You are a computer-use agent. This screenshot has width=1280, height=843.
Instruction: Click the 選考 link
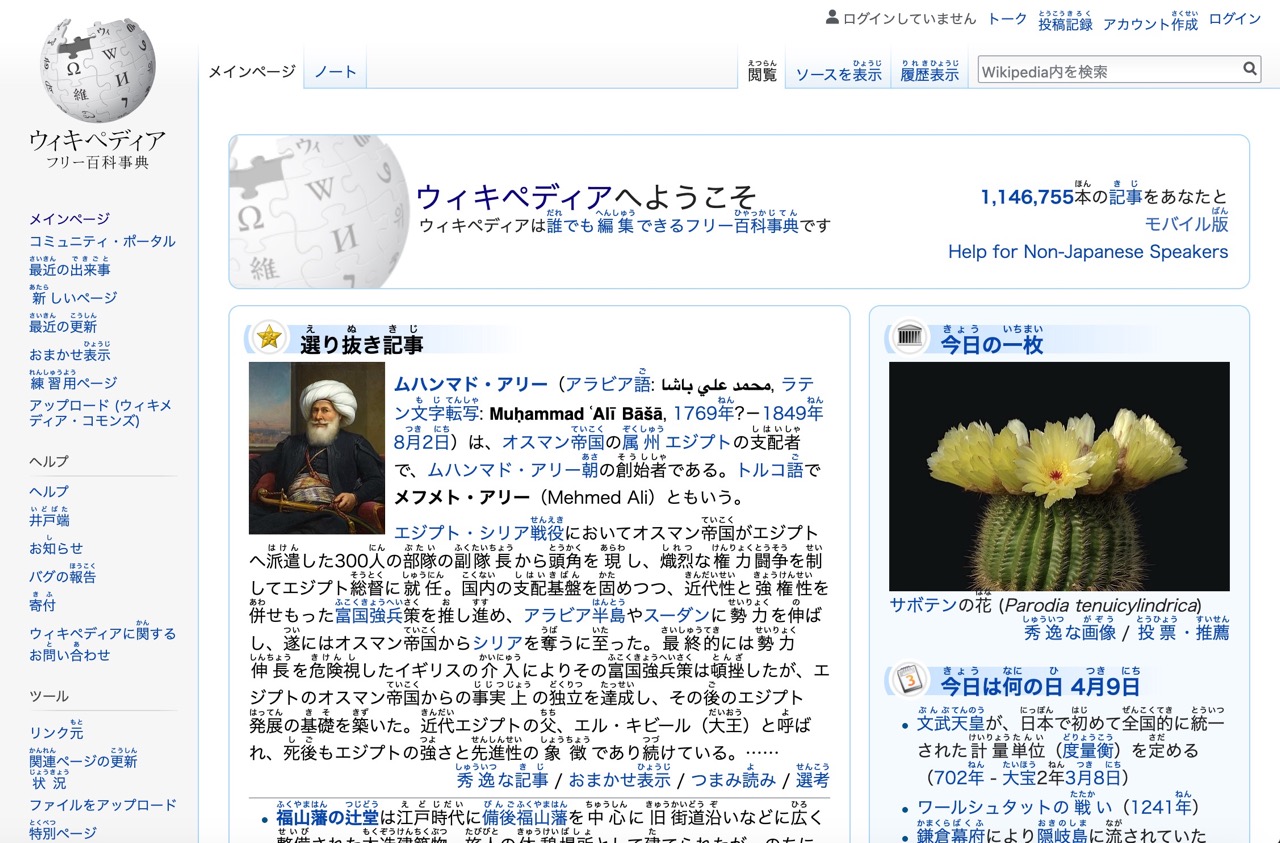point(813,776)
